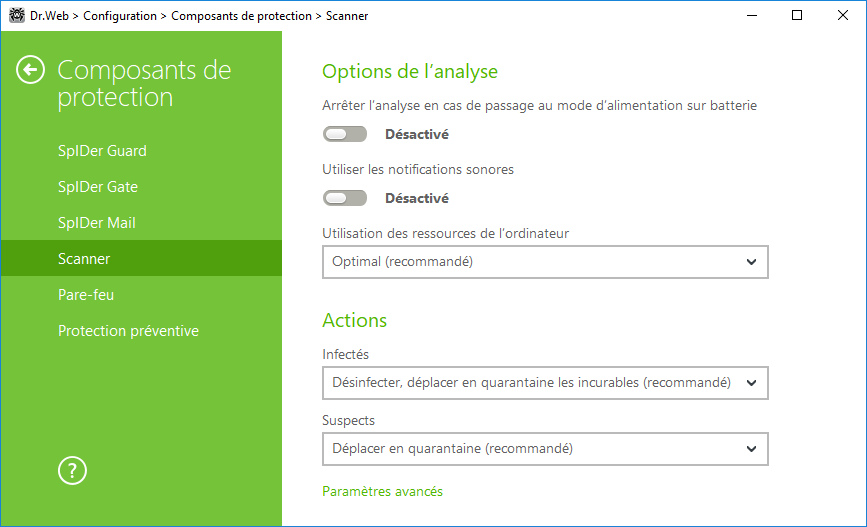Viewport: 867px width, 527px height.
Task: Open help via the question mark icon
Action: (72, 471)
